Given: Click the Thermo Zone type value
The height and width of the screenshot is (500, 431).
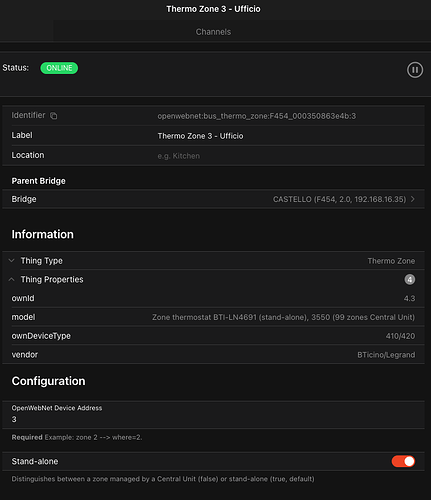Looking at the screenshot, I should click(x=391, y=261).
